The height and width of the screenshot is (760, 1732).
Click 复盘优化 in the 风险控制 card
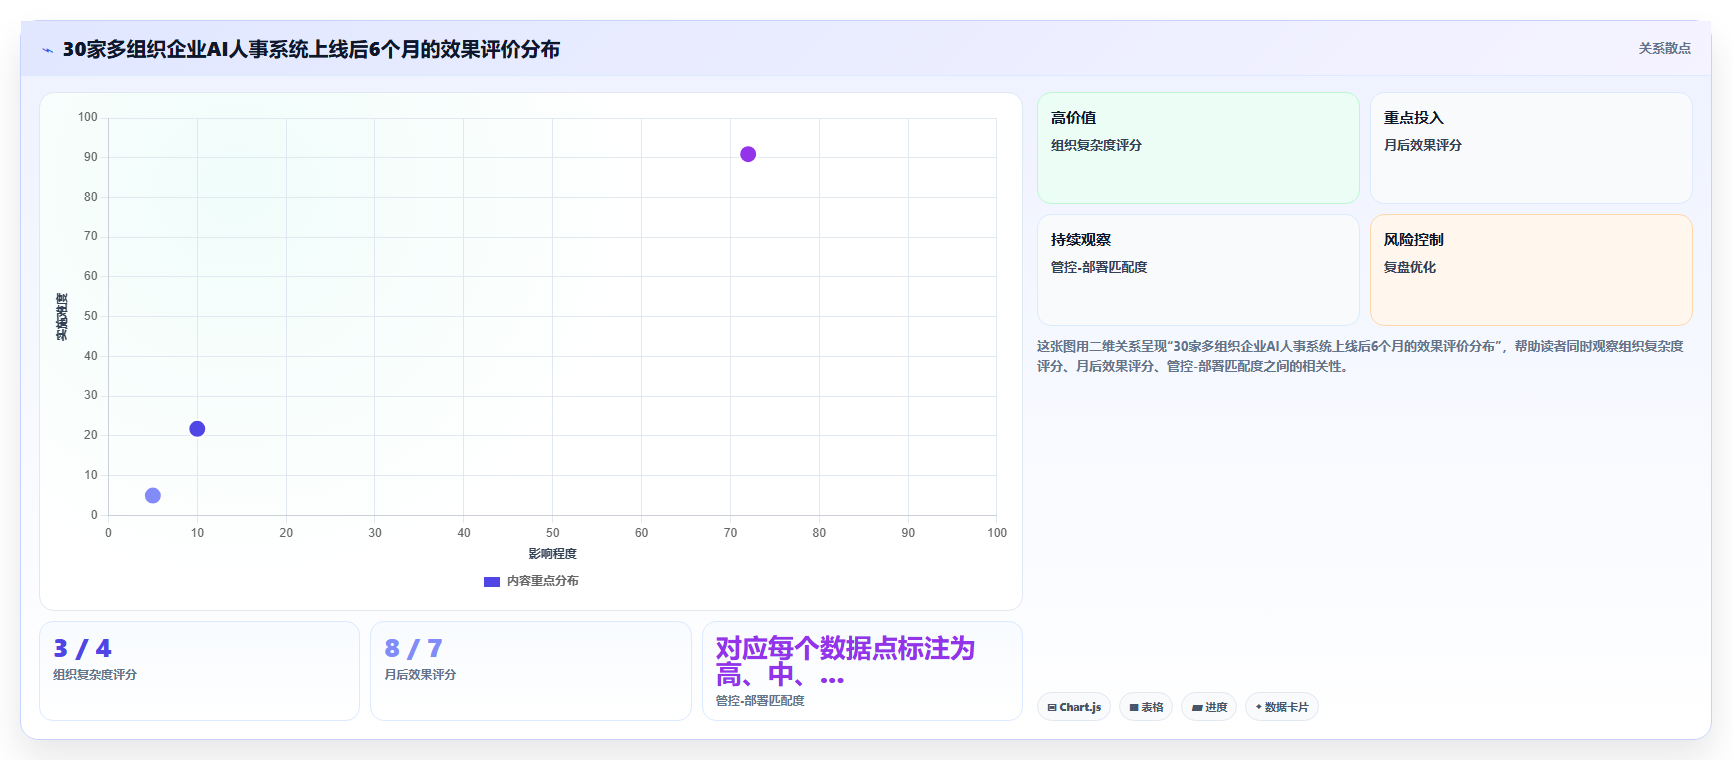(1409, 267)
